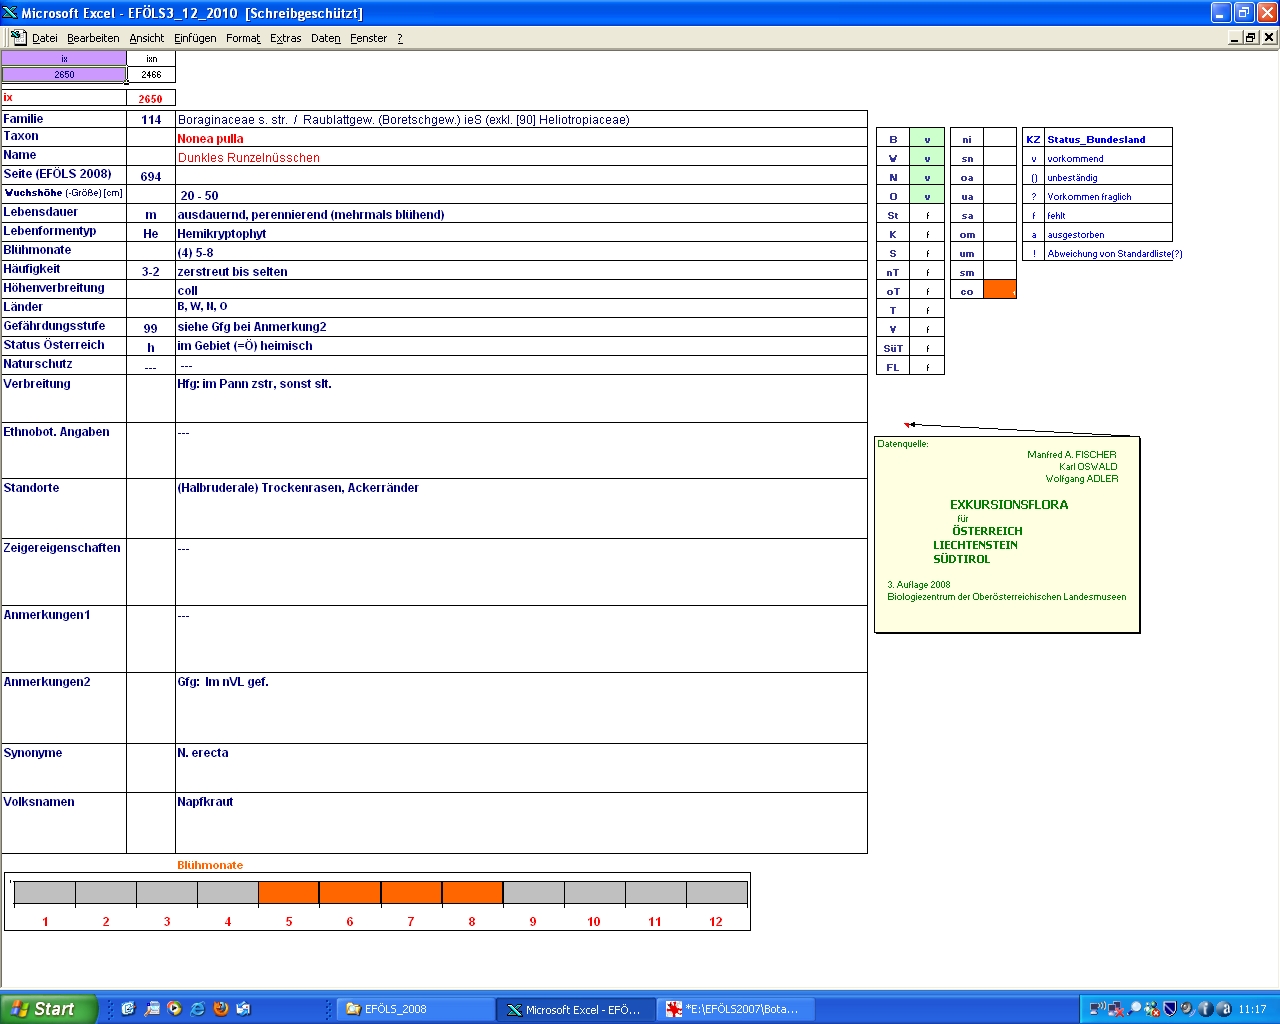Click the FL Bundesland label cell

(x=893, y=366)
